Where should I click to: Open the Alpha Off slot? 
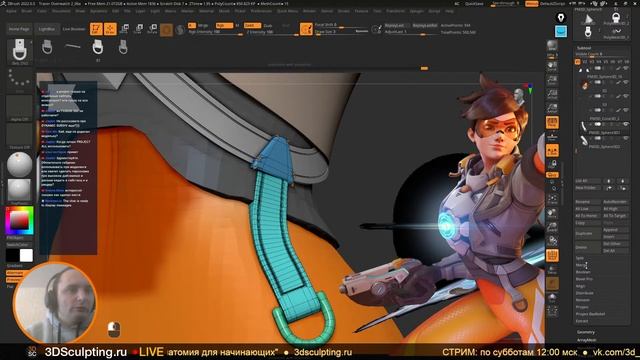click(19, 108)
